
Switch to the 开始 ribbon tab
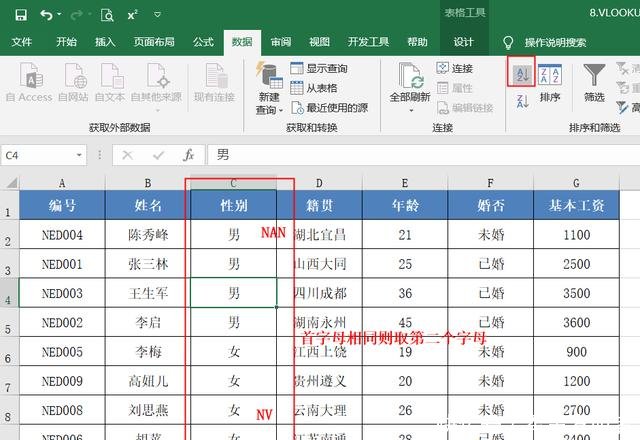coord(66,42)
